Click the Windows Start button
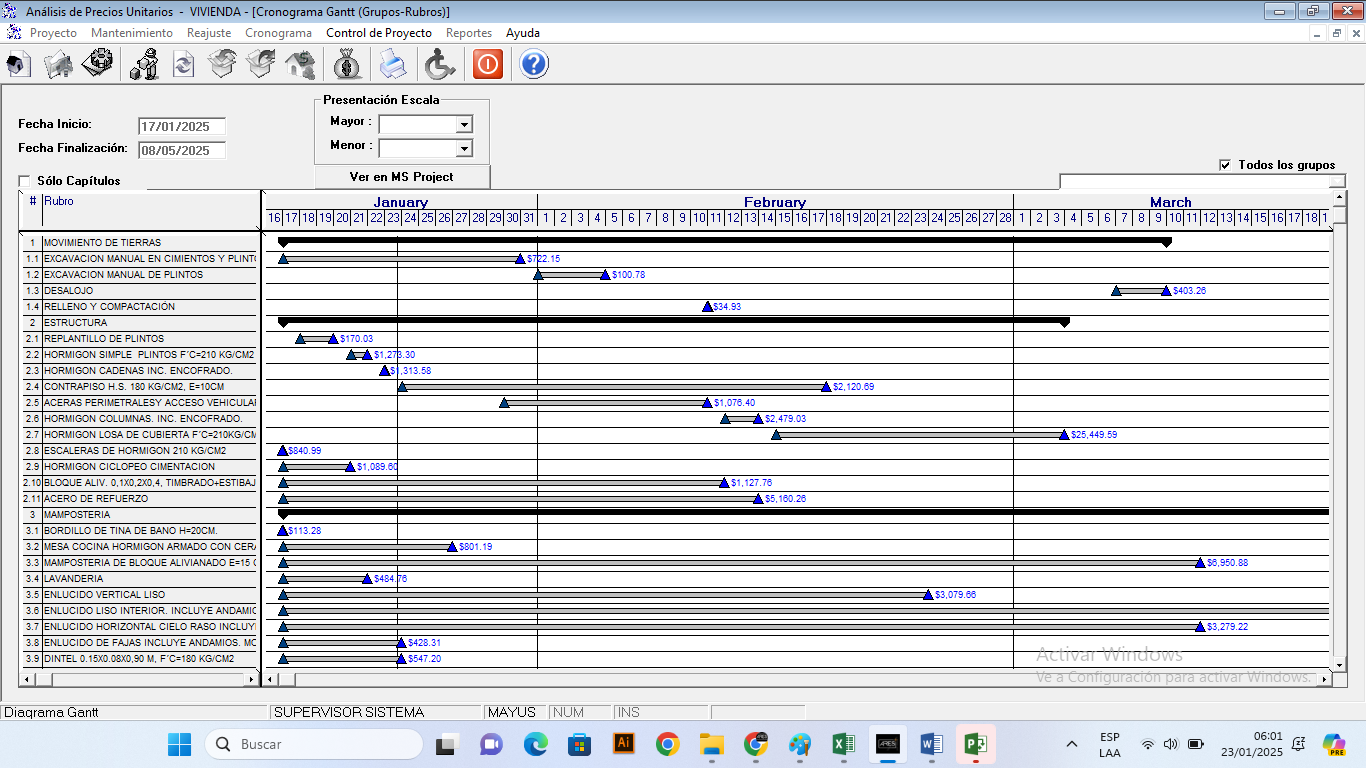1366x768 pixels. (179, 744)
